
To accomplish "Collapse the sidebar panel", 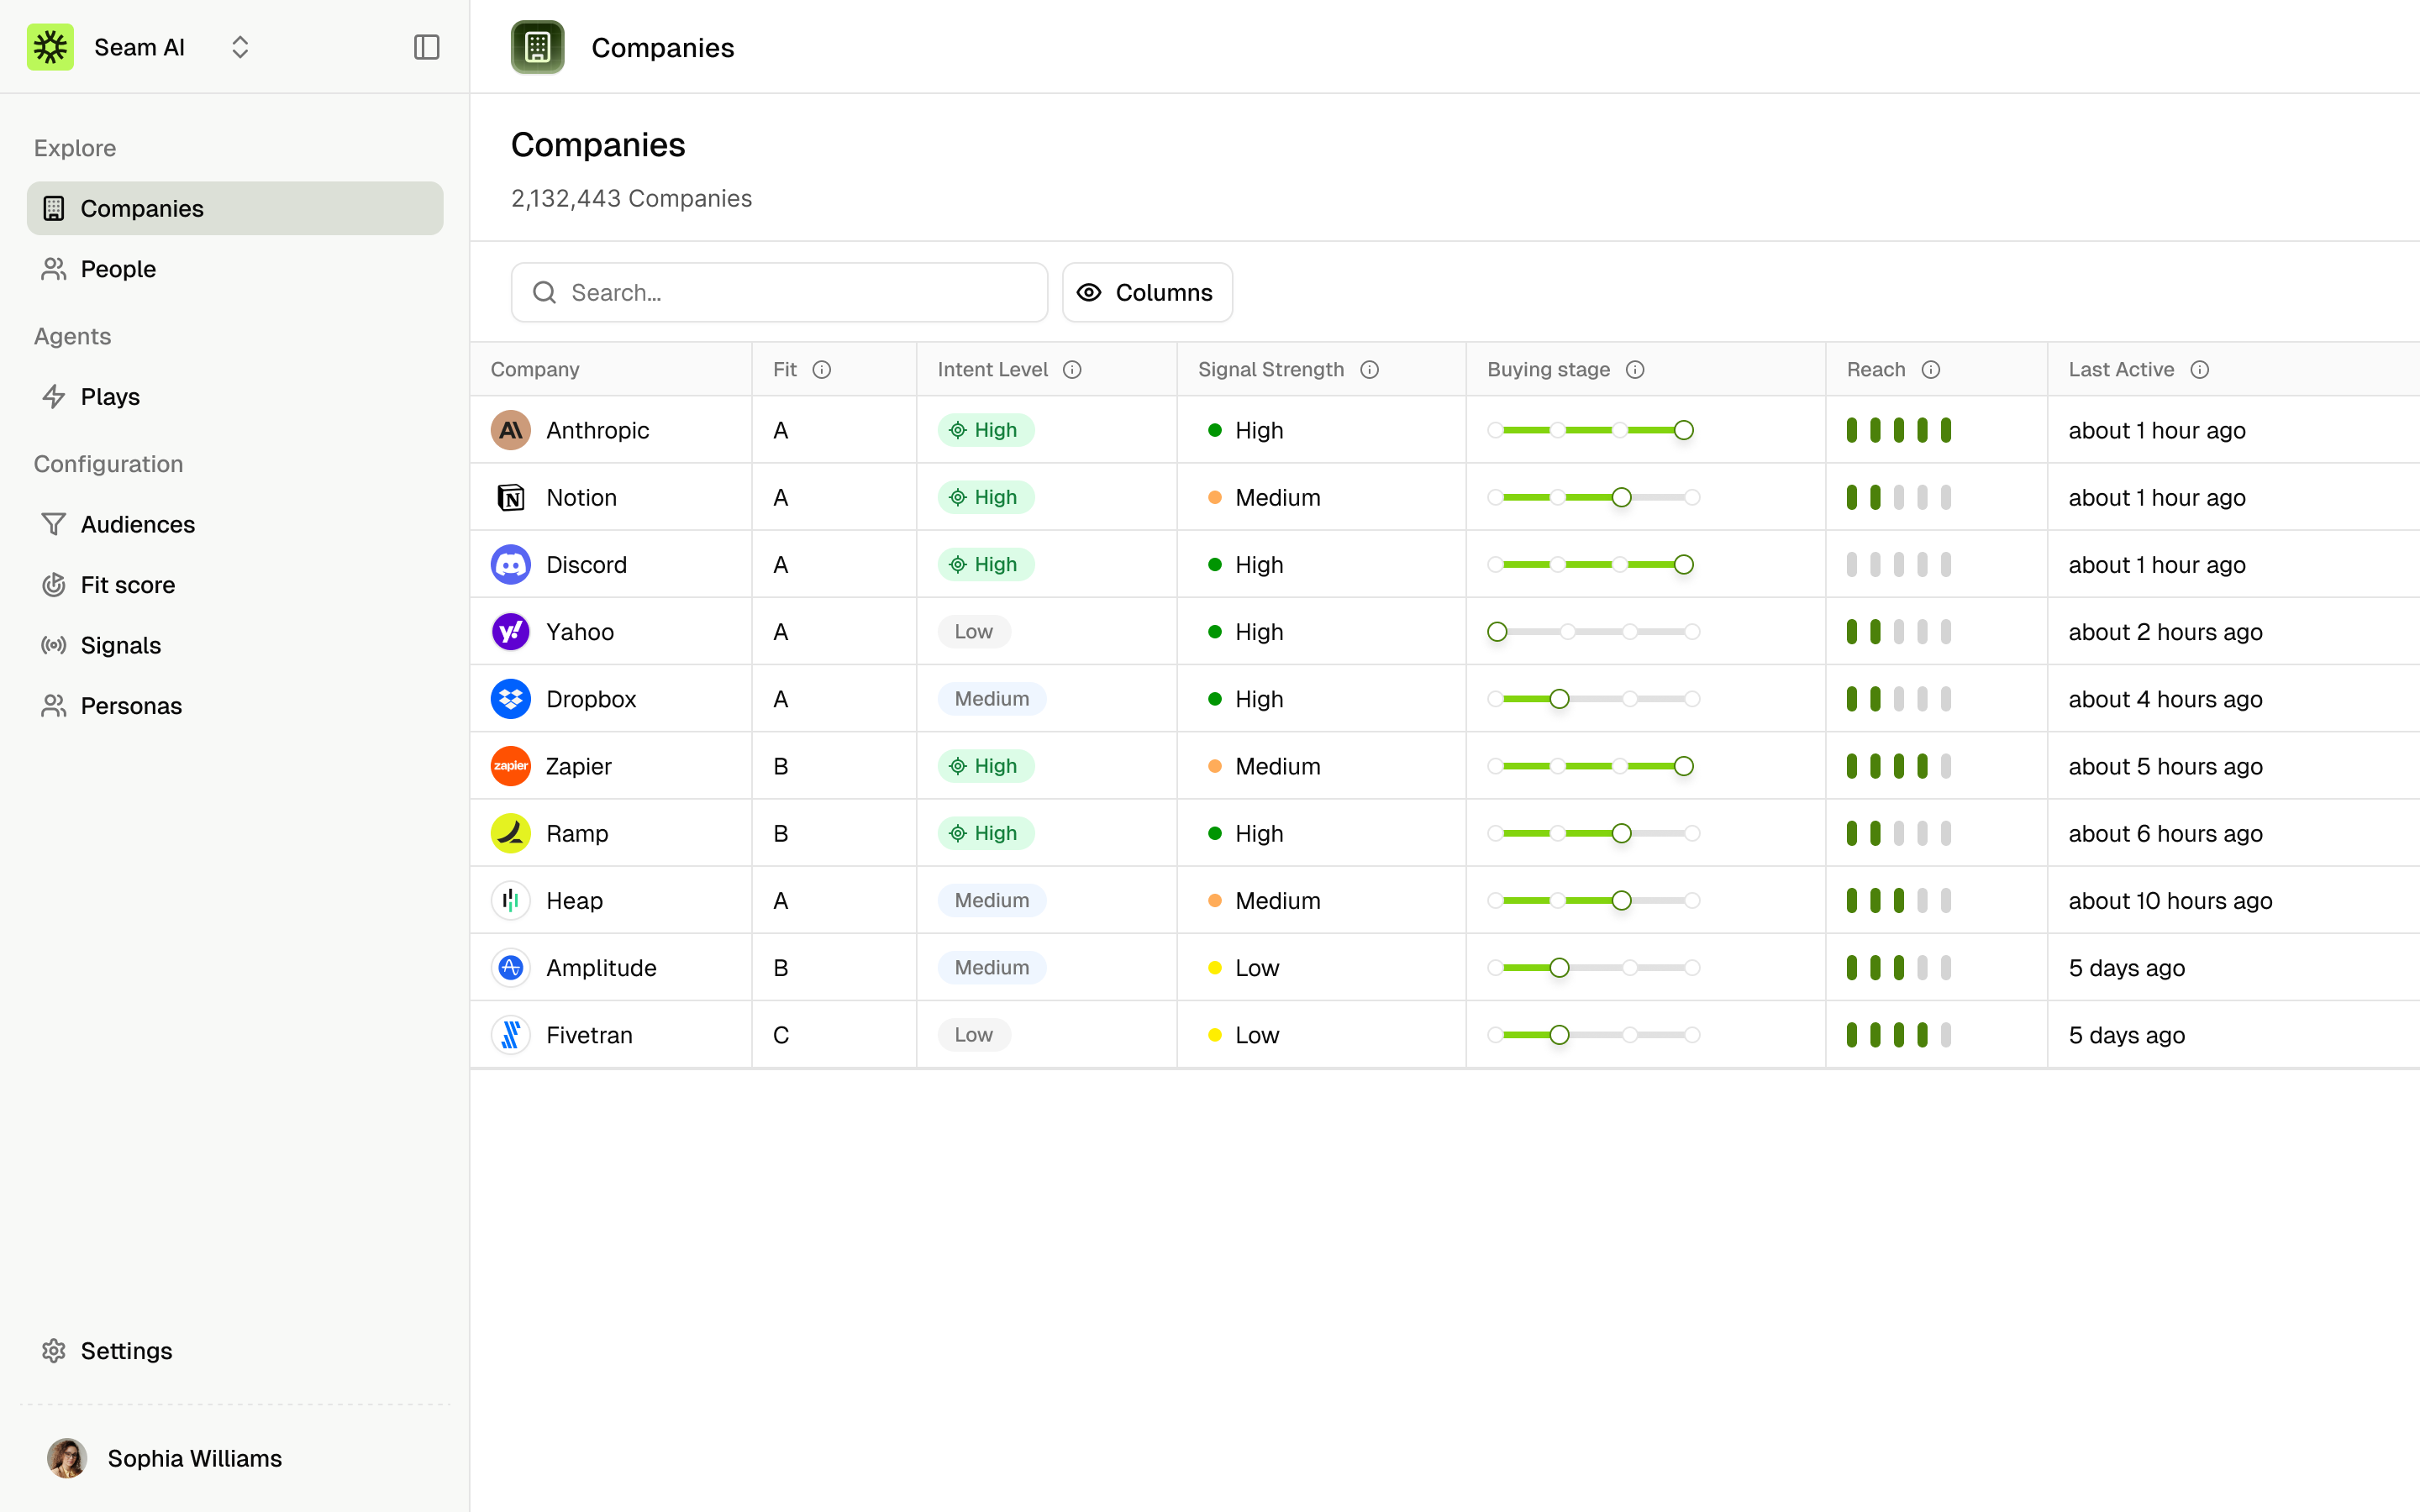I will click(x=426, y=47).
